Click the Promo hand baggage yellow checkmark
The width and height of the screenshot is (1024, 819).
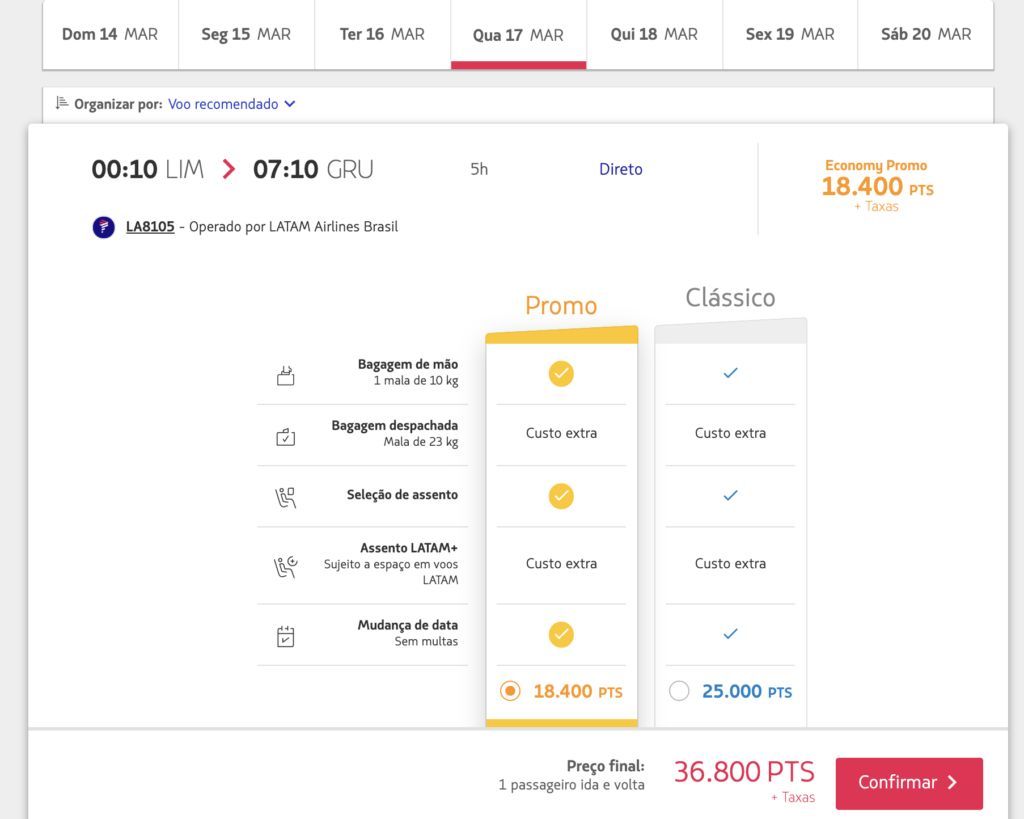pos(561,374)
